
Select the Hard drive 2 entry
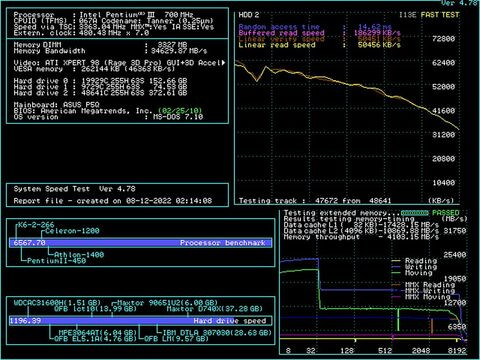(100, 93)
